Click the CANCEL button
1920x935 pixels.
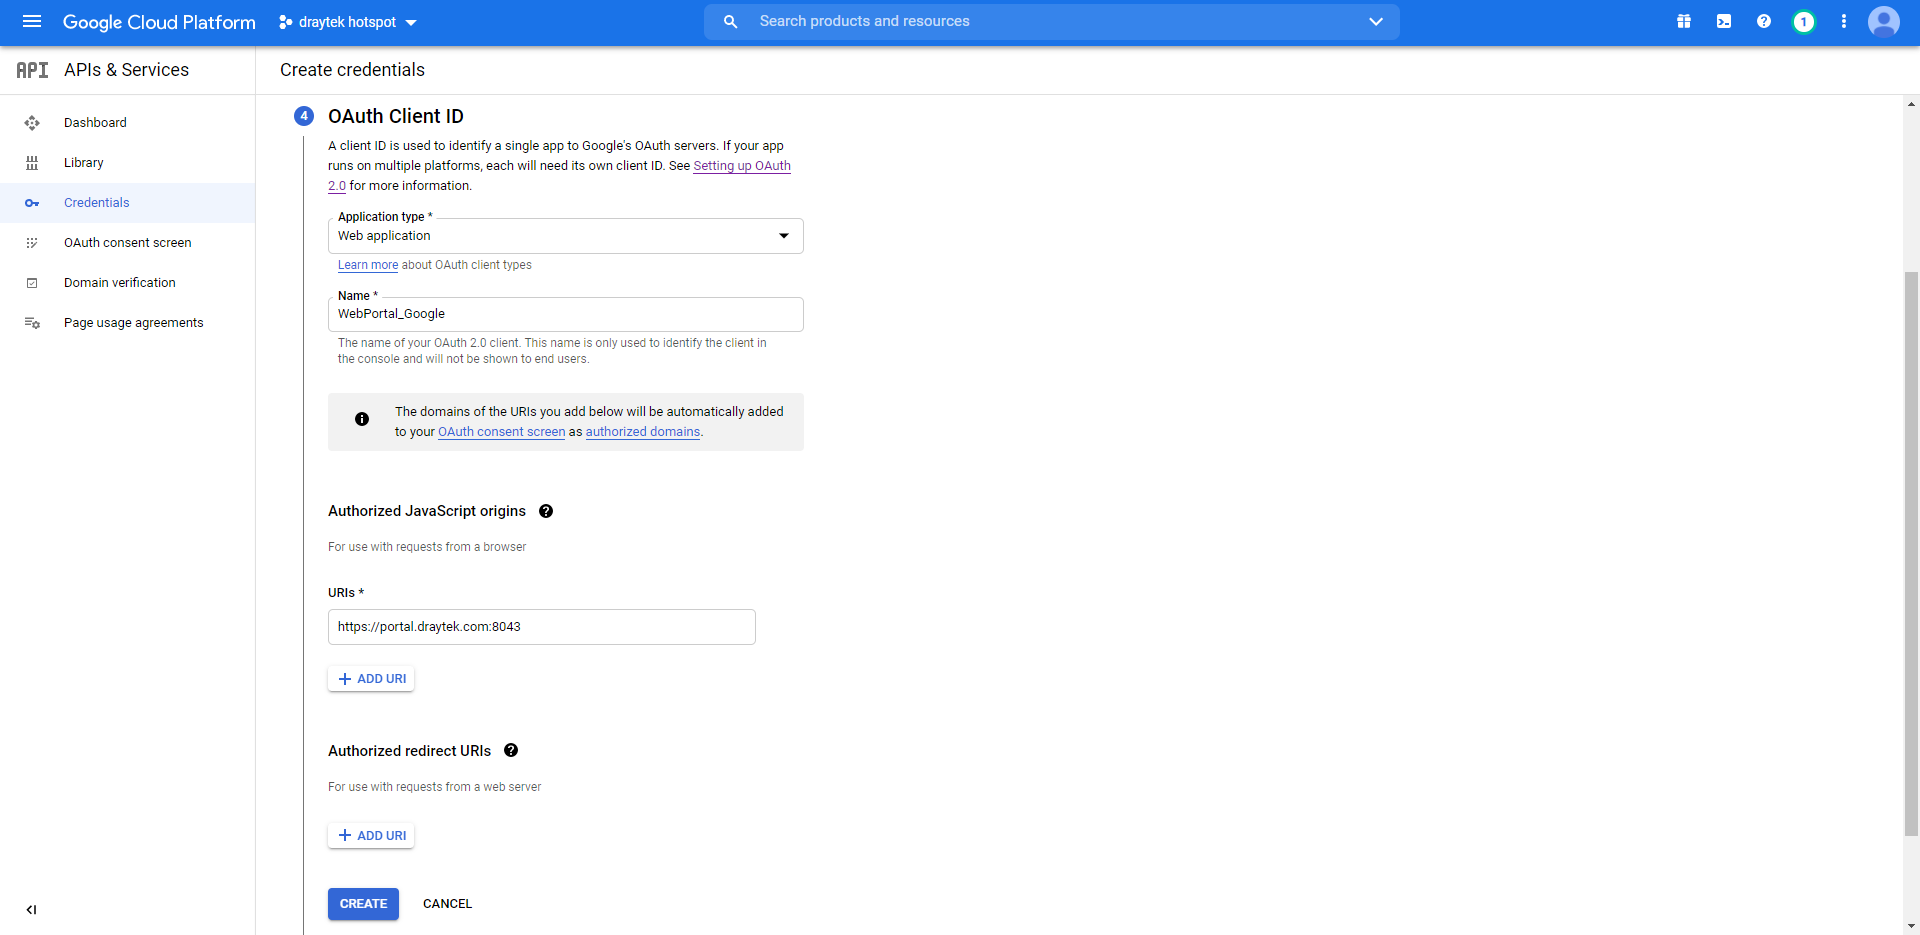[447, 904]
